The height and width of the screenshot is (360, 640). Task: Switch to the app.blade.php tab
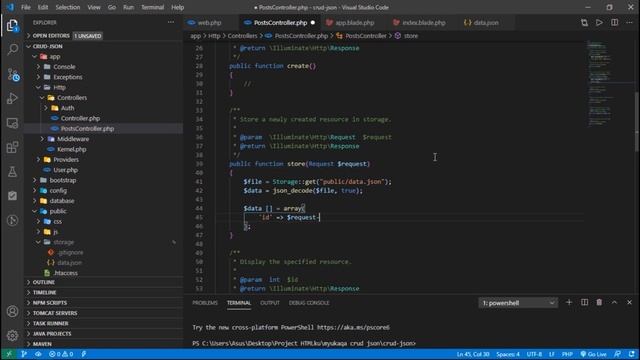click(354, 22)
